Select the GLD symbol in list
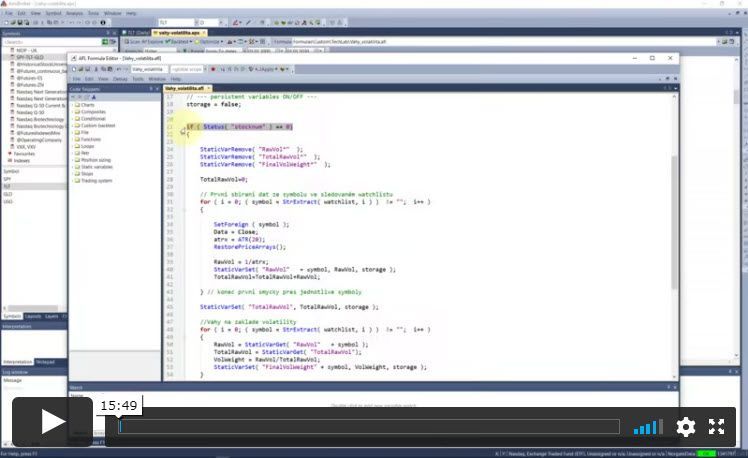This screenshot has width=748, height=458. pos(8,194)
